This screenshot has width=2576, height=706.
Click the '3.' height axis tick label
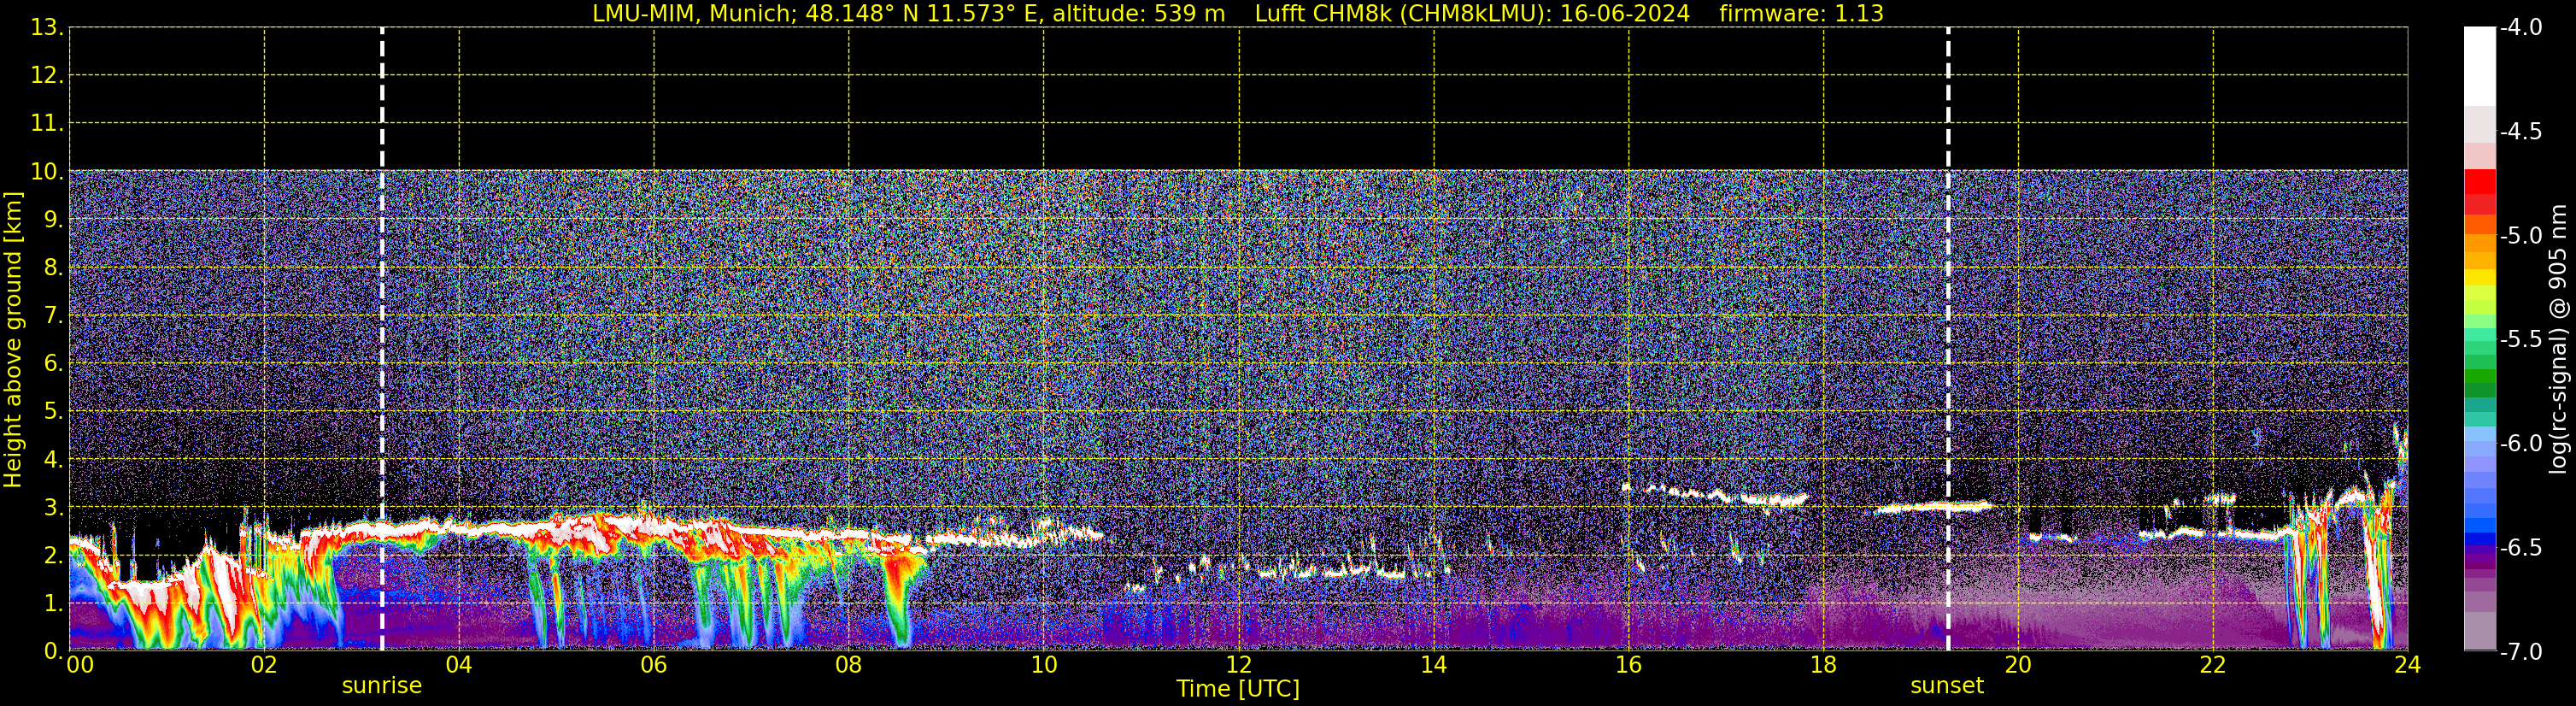pos(53,508)
